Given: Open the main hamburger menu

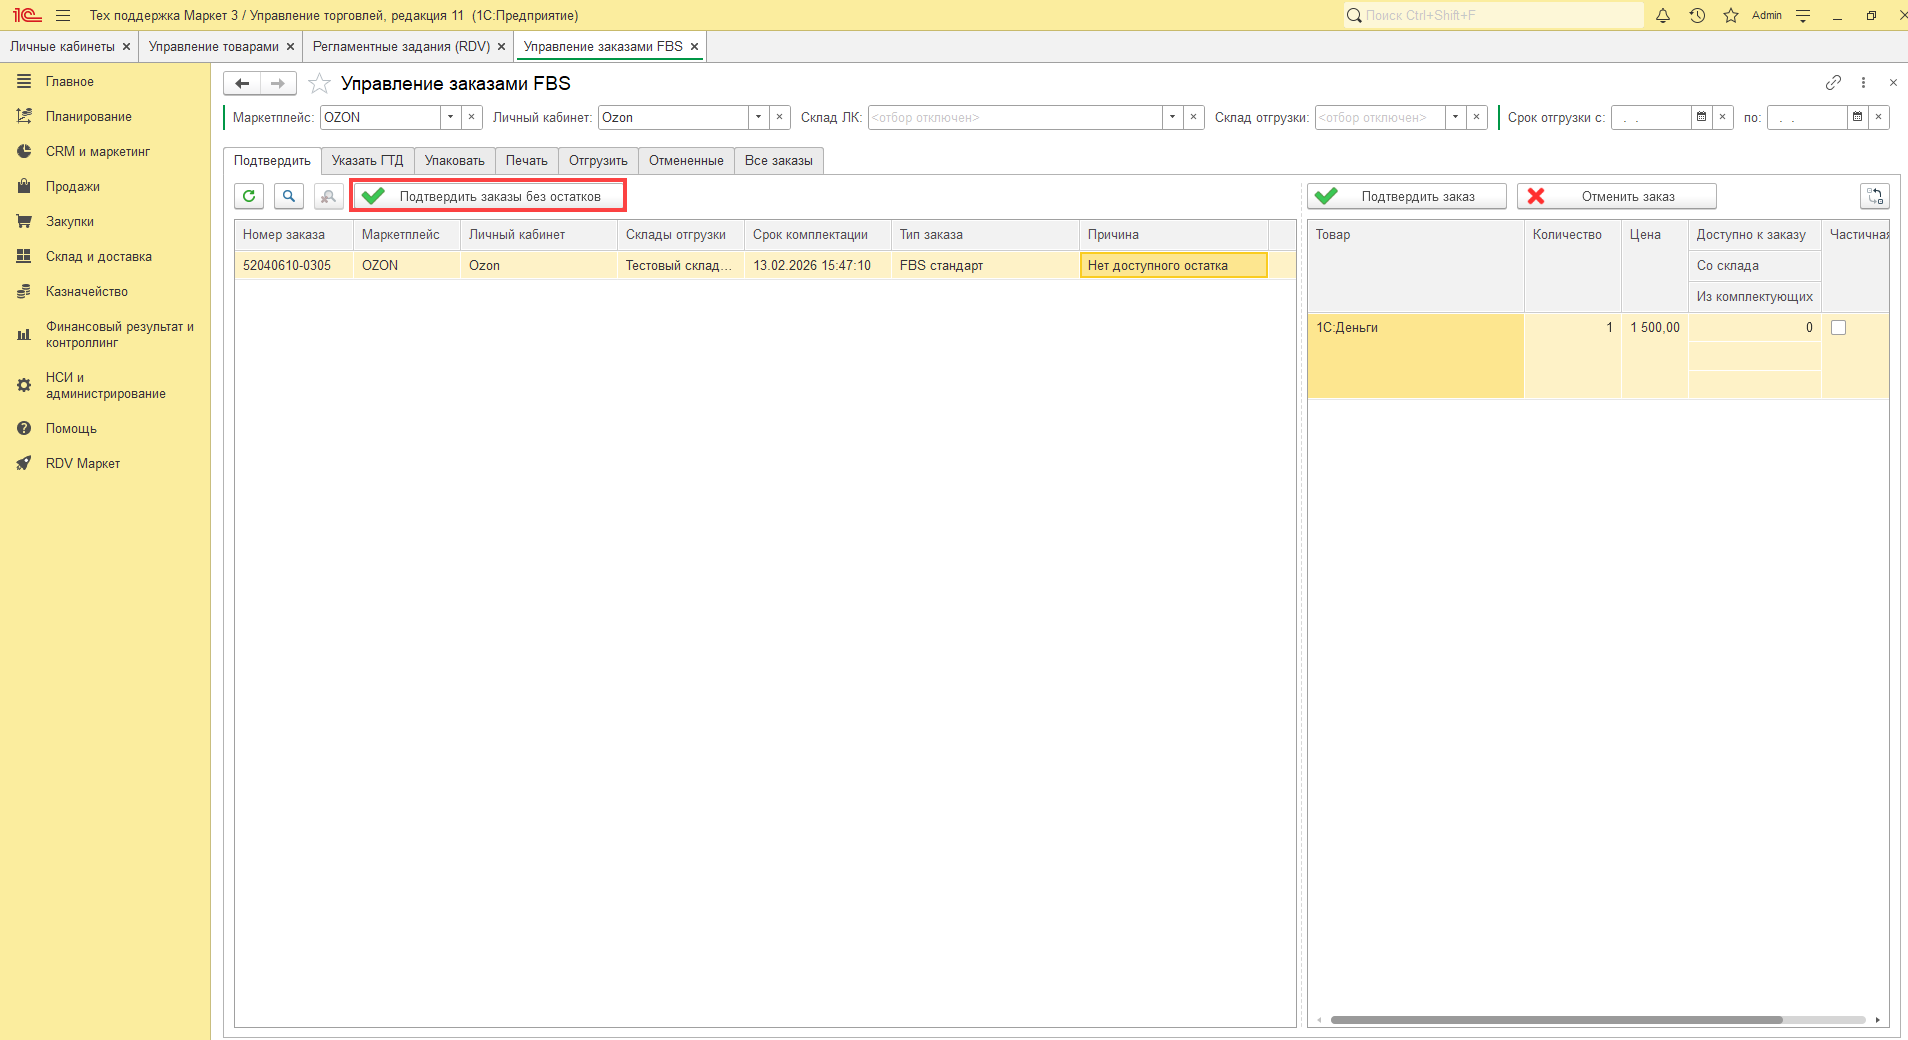Looking at the screenshot, I should [x=63, y=15].
